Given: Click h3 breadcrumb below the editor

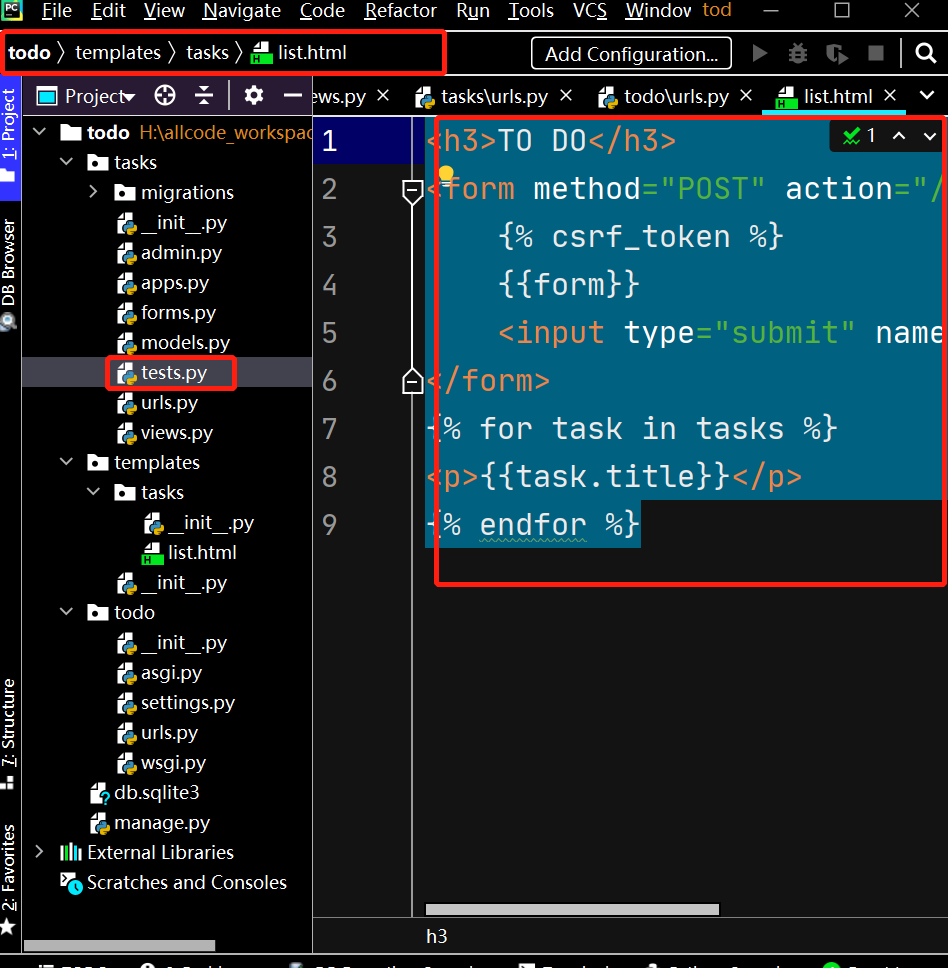Looking at the screenshot, I should click(x=436, y=937).
